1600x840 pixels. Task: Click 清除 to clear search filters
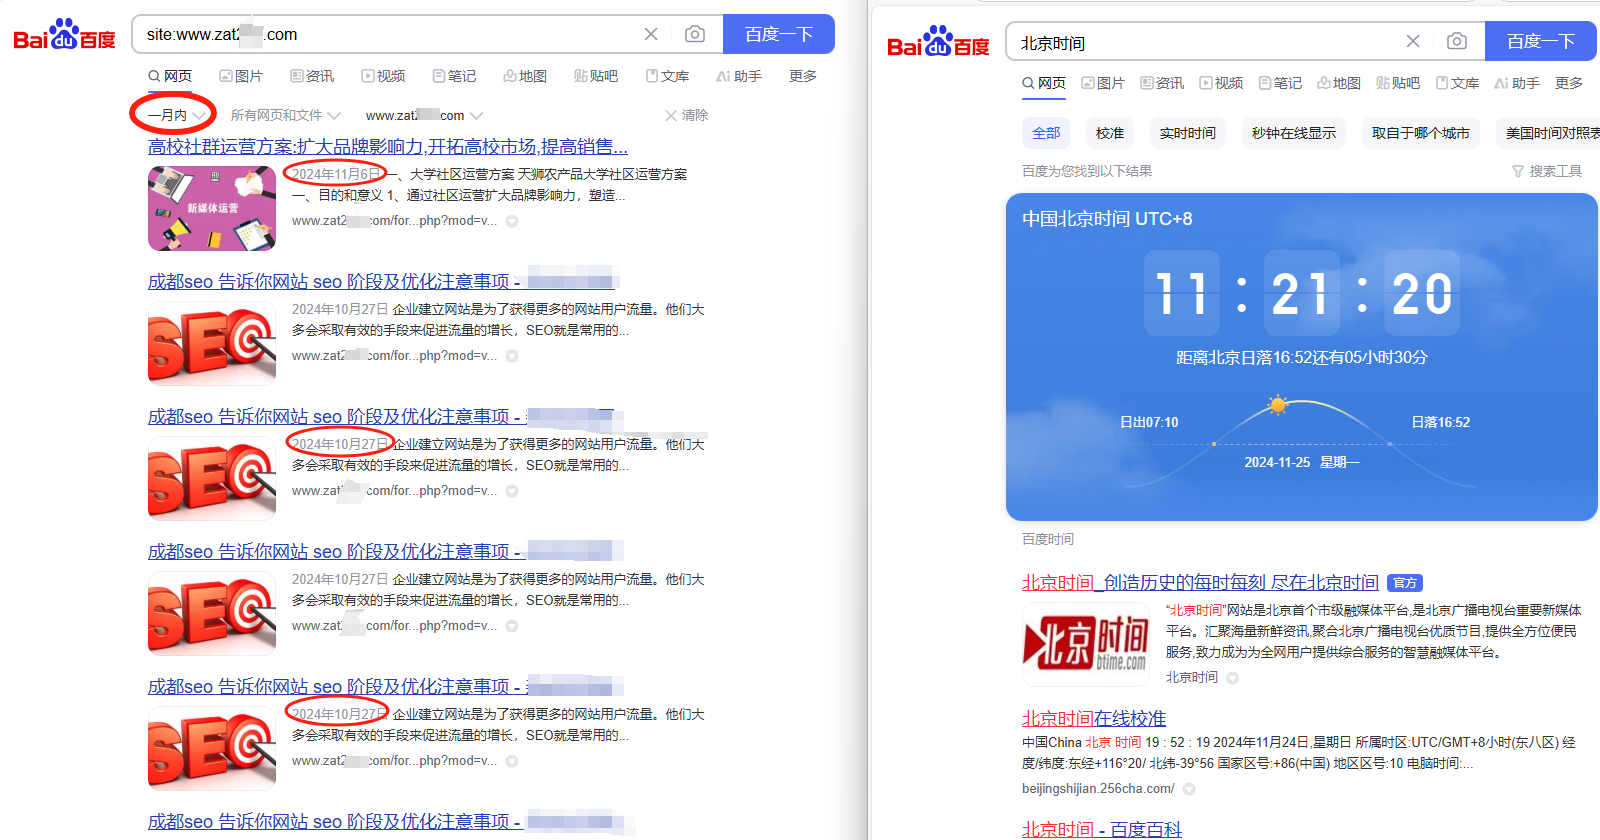686,115
